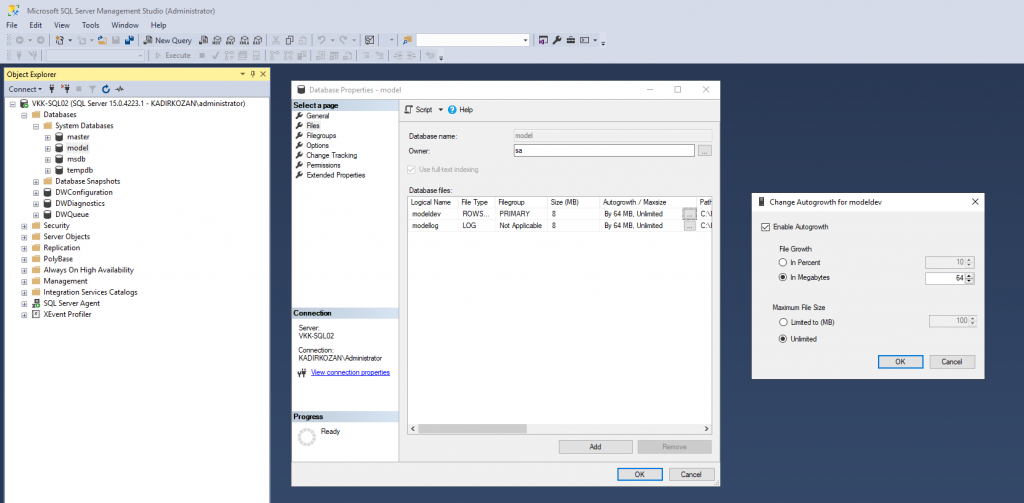
Task: Refresh the Object Explorer tree
Action: point(105,89)
